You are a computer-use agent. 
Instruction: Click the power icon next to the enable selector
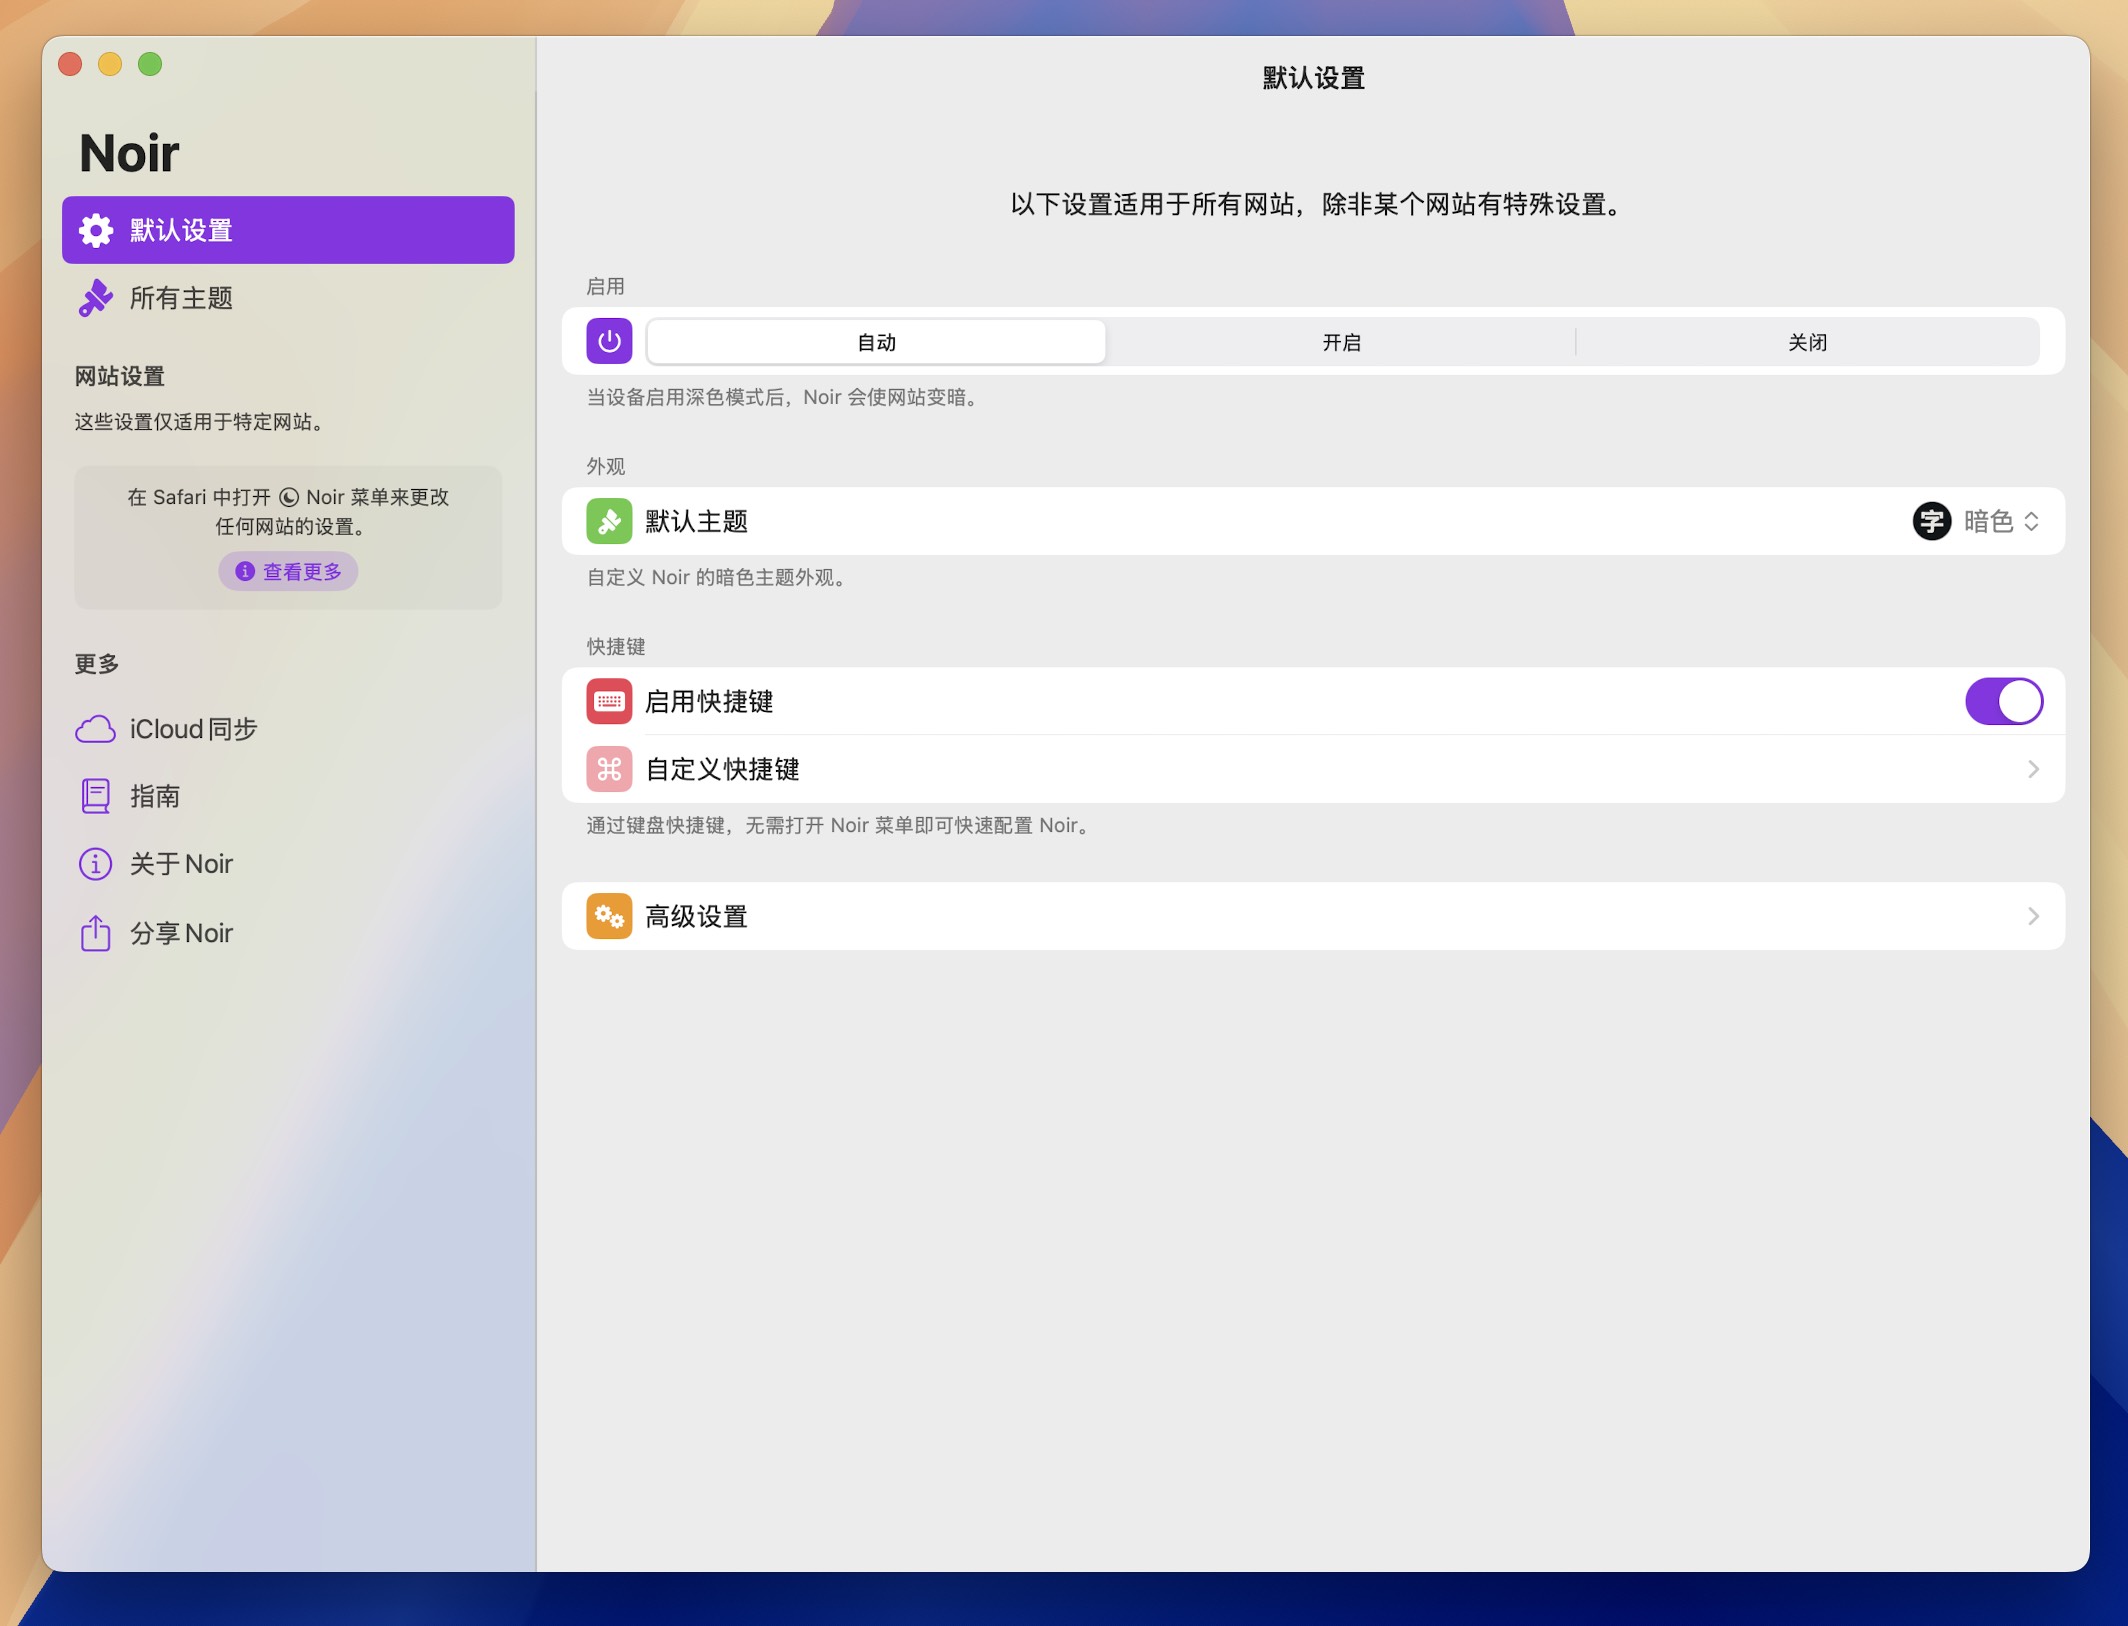pos(610,341)
